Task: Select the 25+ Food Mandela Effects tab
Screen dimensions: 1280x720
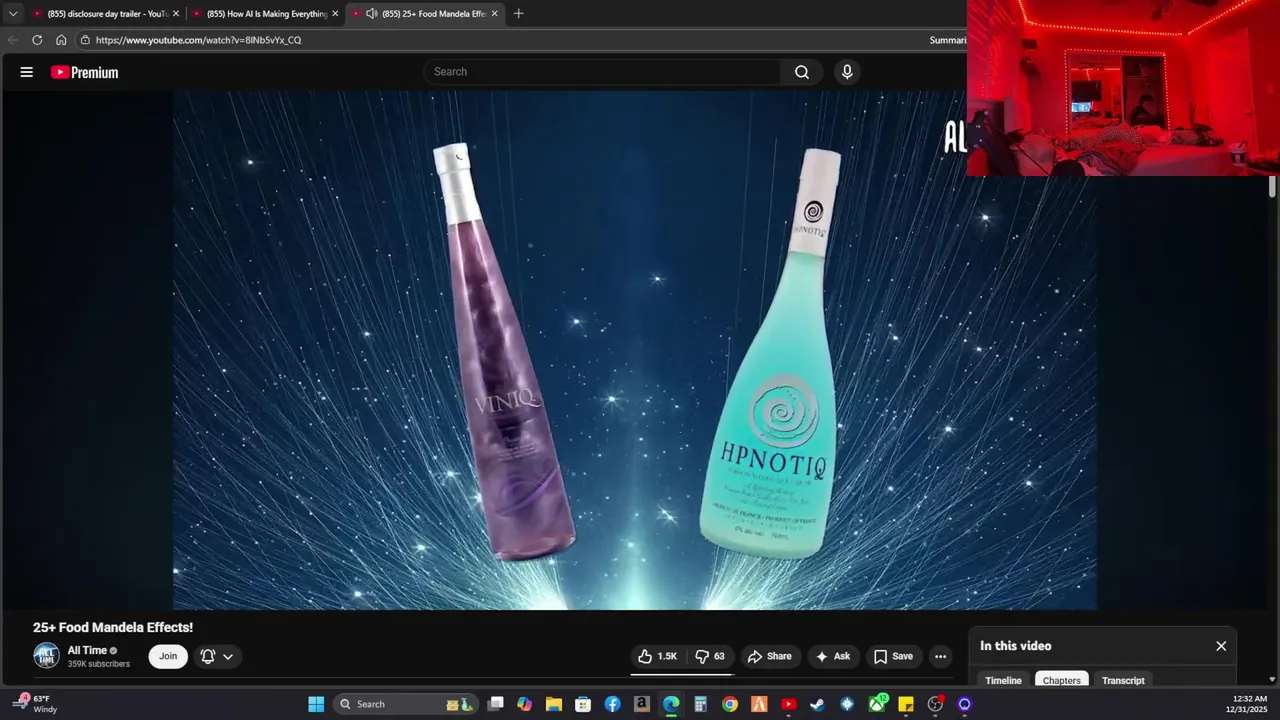Action: coord(424,14)
